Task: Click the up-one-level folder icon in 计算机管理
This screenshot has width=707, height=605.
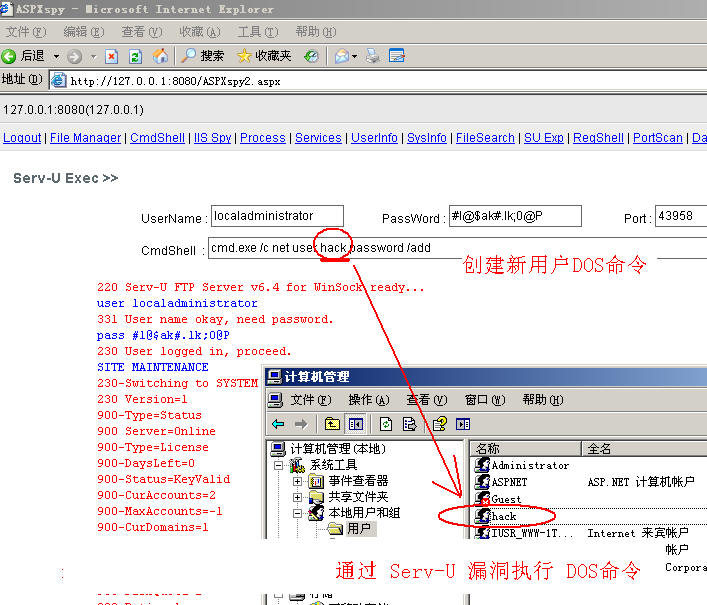Action: [332, 424]
